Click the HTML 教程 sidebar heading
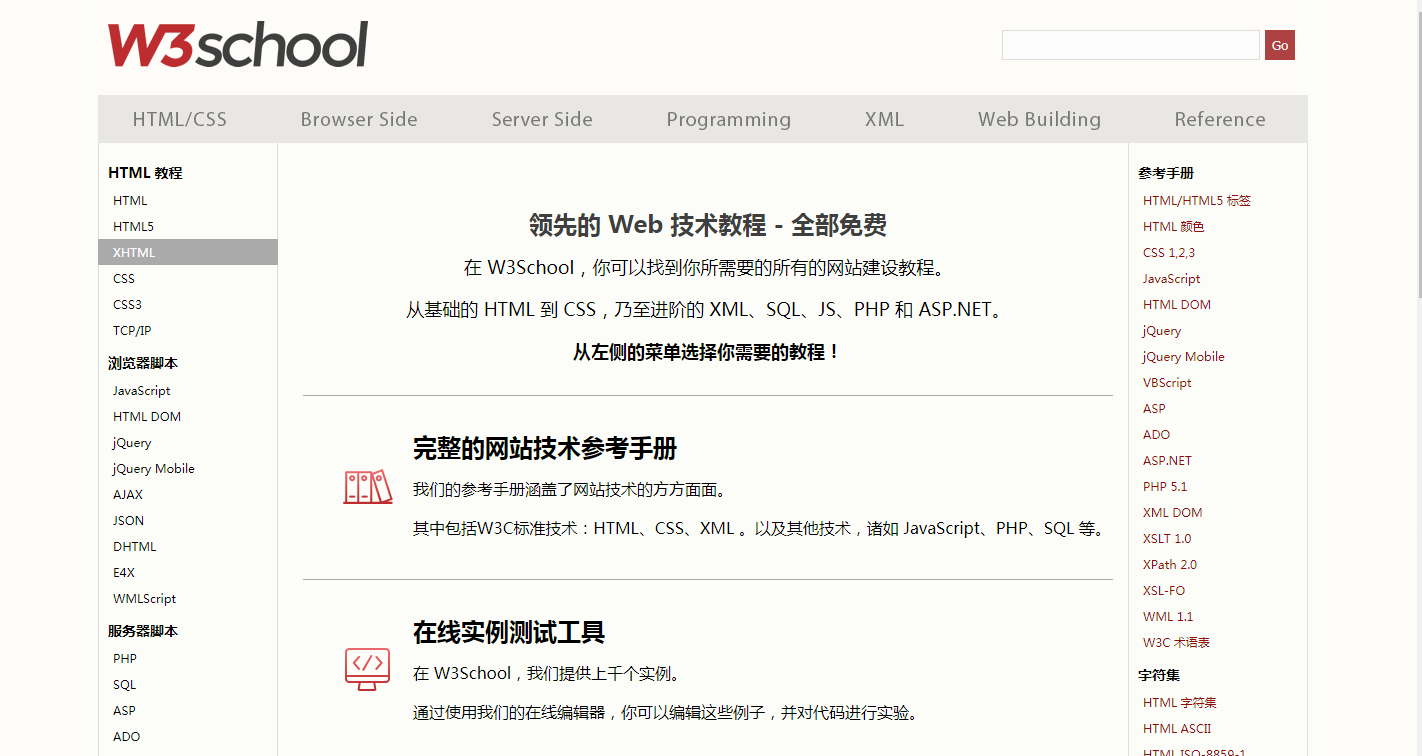The image size is (1422, 756). click(145, 173)
